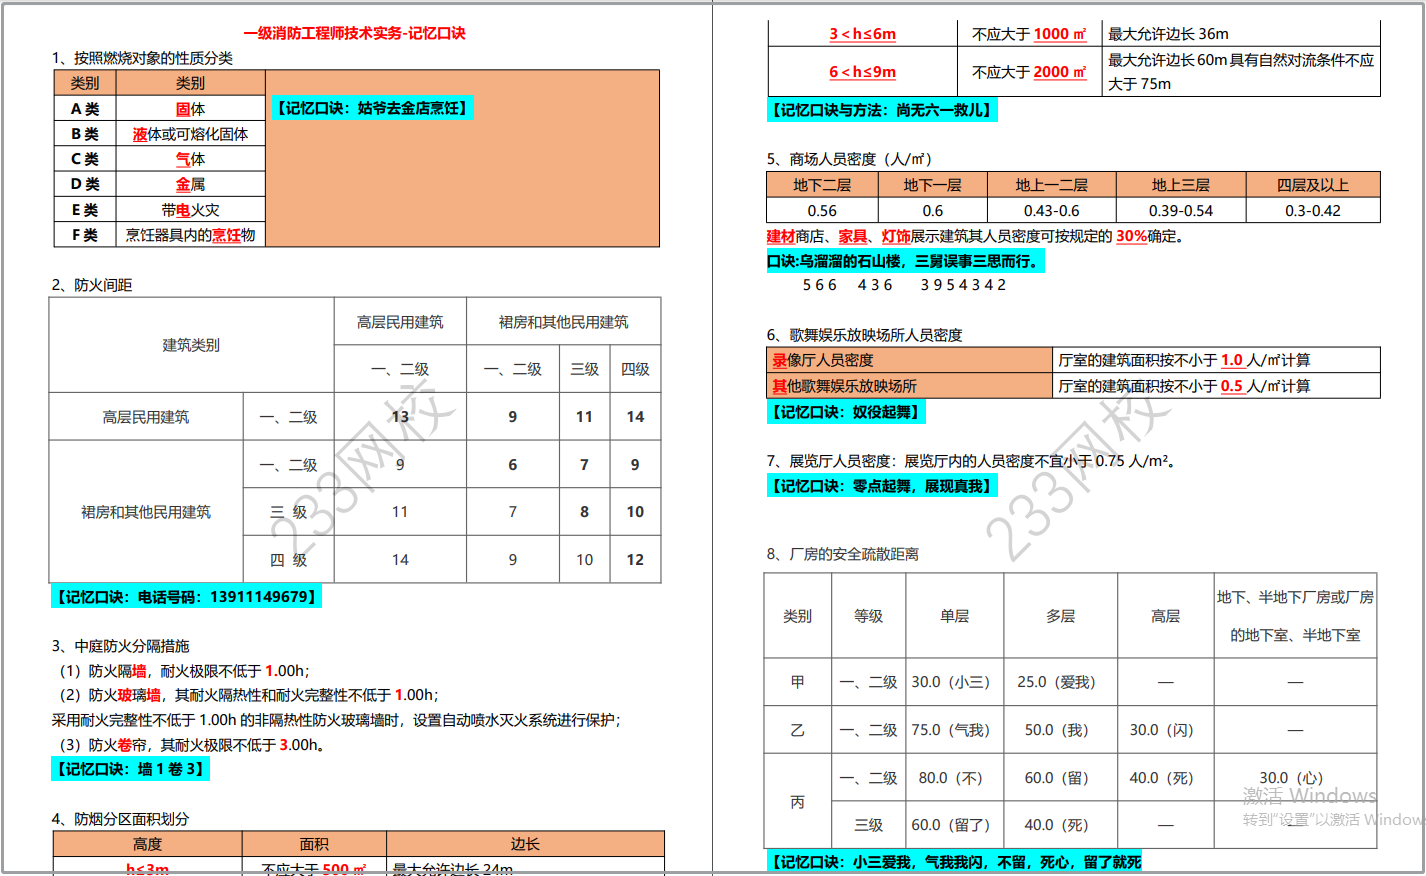Select the 多层 column header
Image resolution: width=1426 pixels, height=876 pixels.
coord(1060,616)
